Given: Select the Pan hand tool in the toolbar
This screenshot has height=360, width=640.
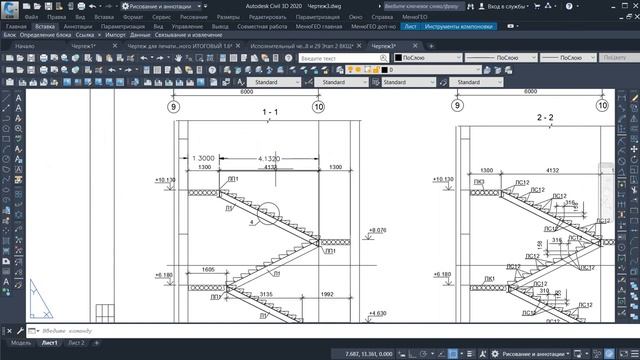Looking at the screenshot, I should [178, 58].
